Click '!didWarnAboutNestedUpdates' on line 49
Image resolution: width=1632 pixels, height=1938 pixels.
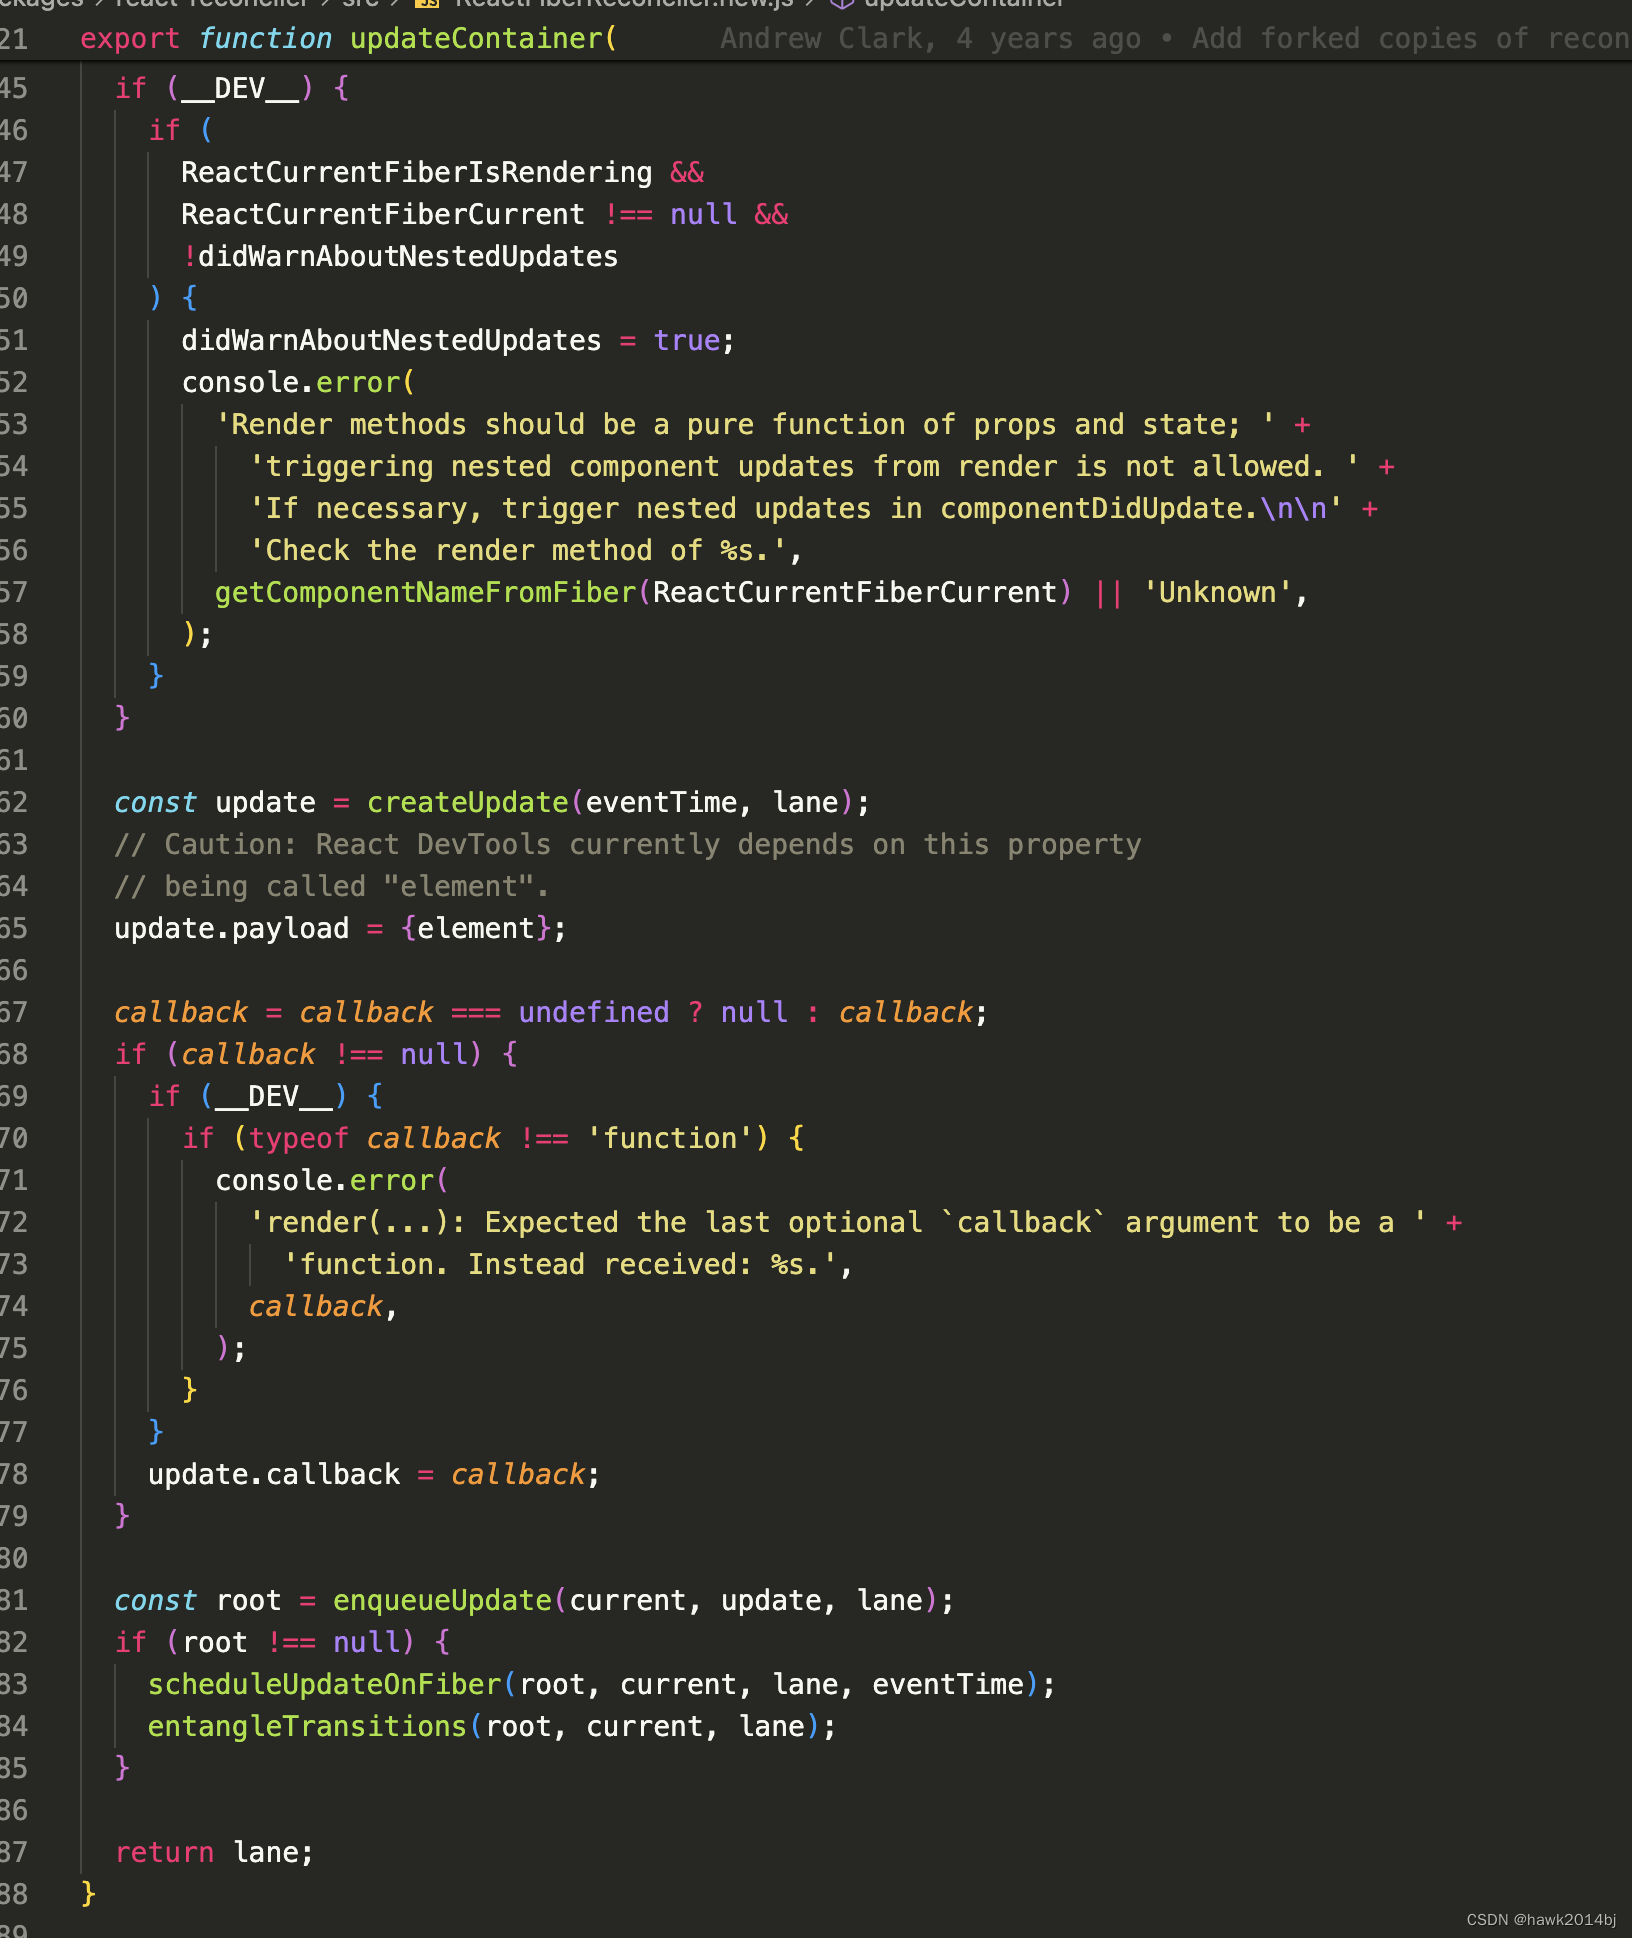pyautogui.click(x=400, y=256)
